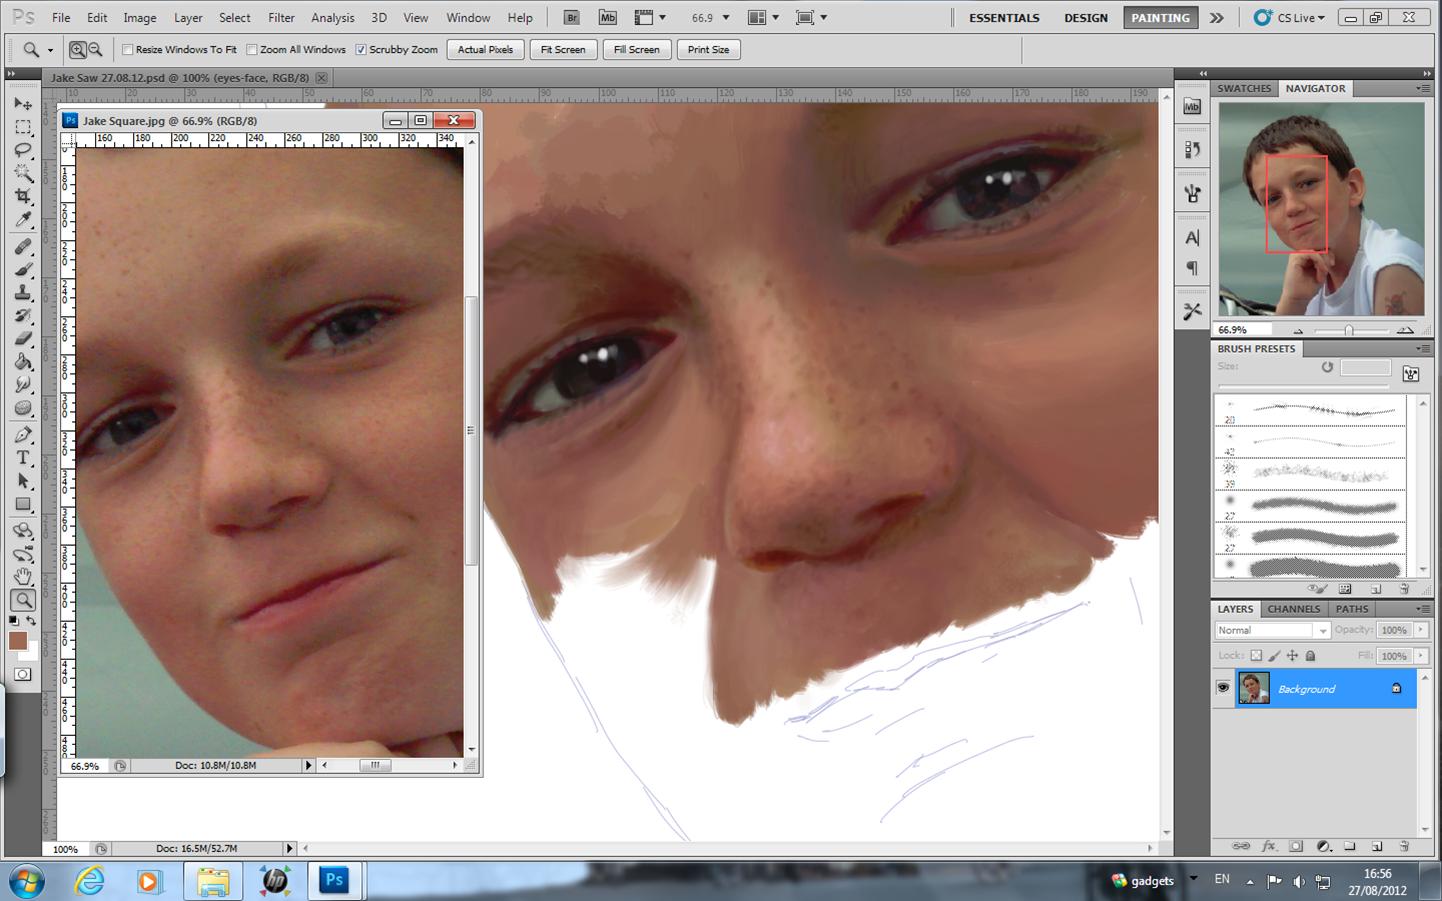1442x901 pixels.
Task: Switch to the Channels tab
Action: pos(1293,609)
